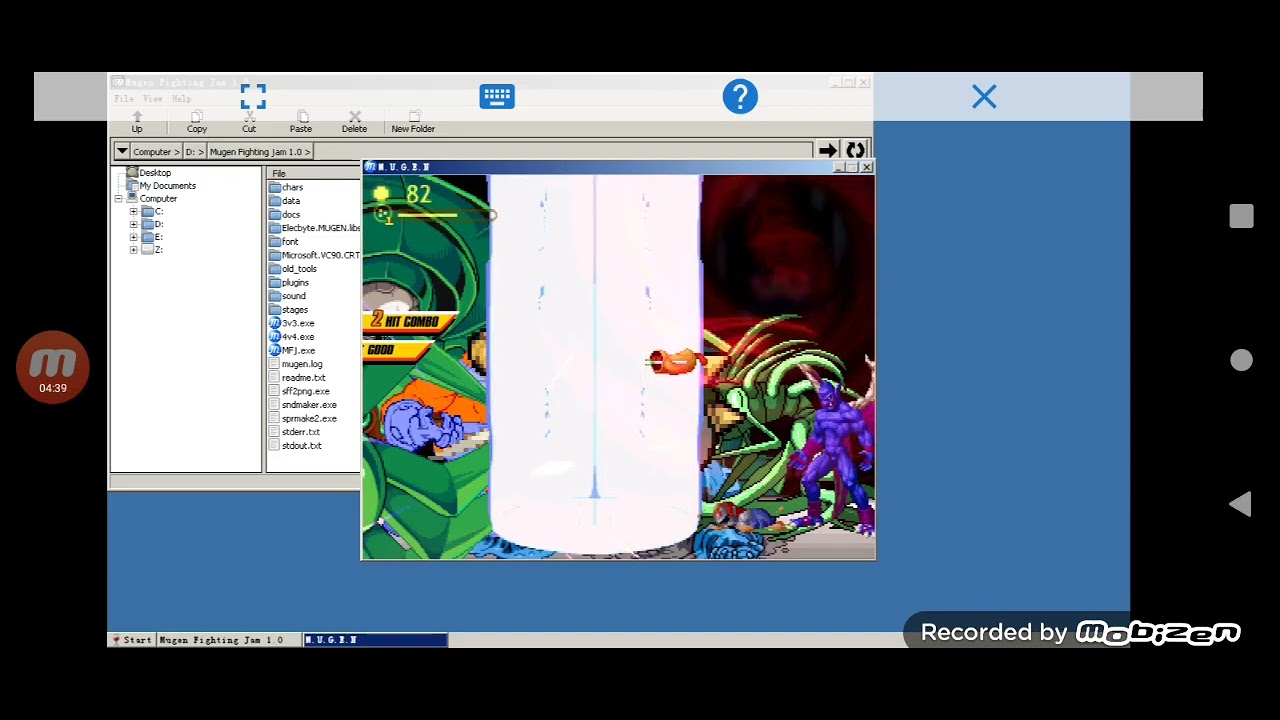Viewport: 1280px width, 720px height.
Task: Close the overlay with the blue X
Action: pos(984,96)
